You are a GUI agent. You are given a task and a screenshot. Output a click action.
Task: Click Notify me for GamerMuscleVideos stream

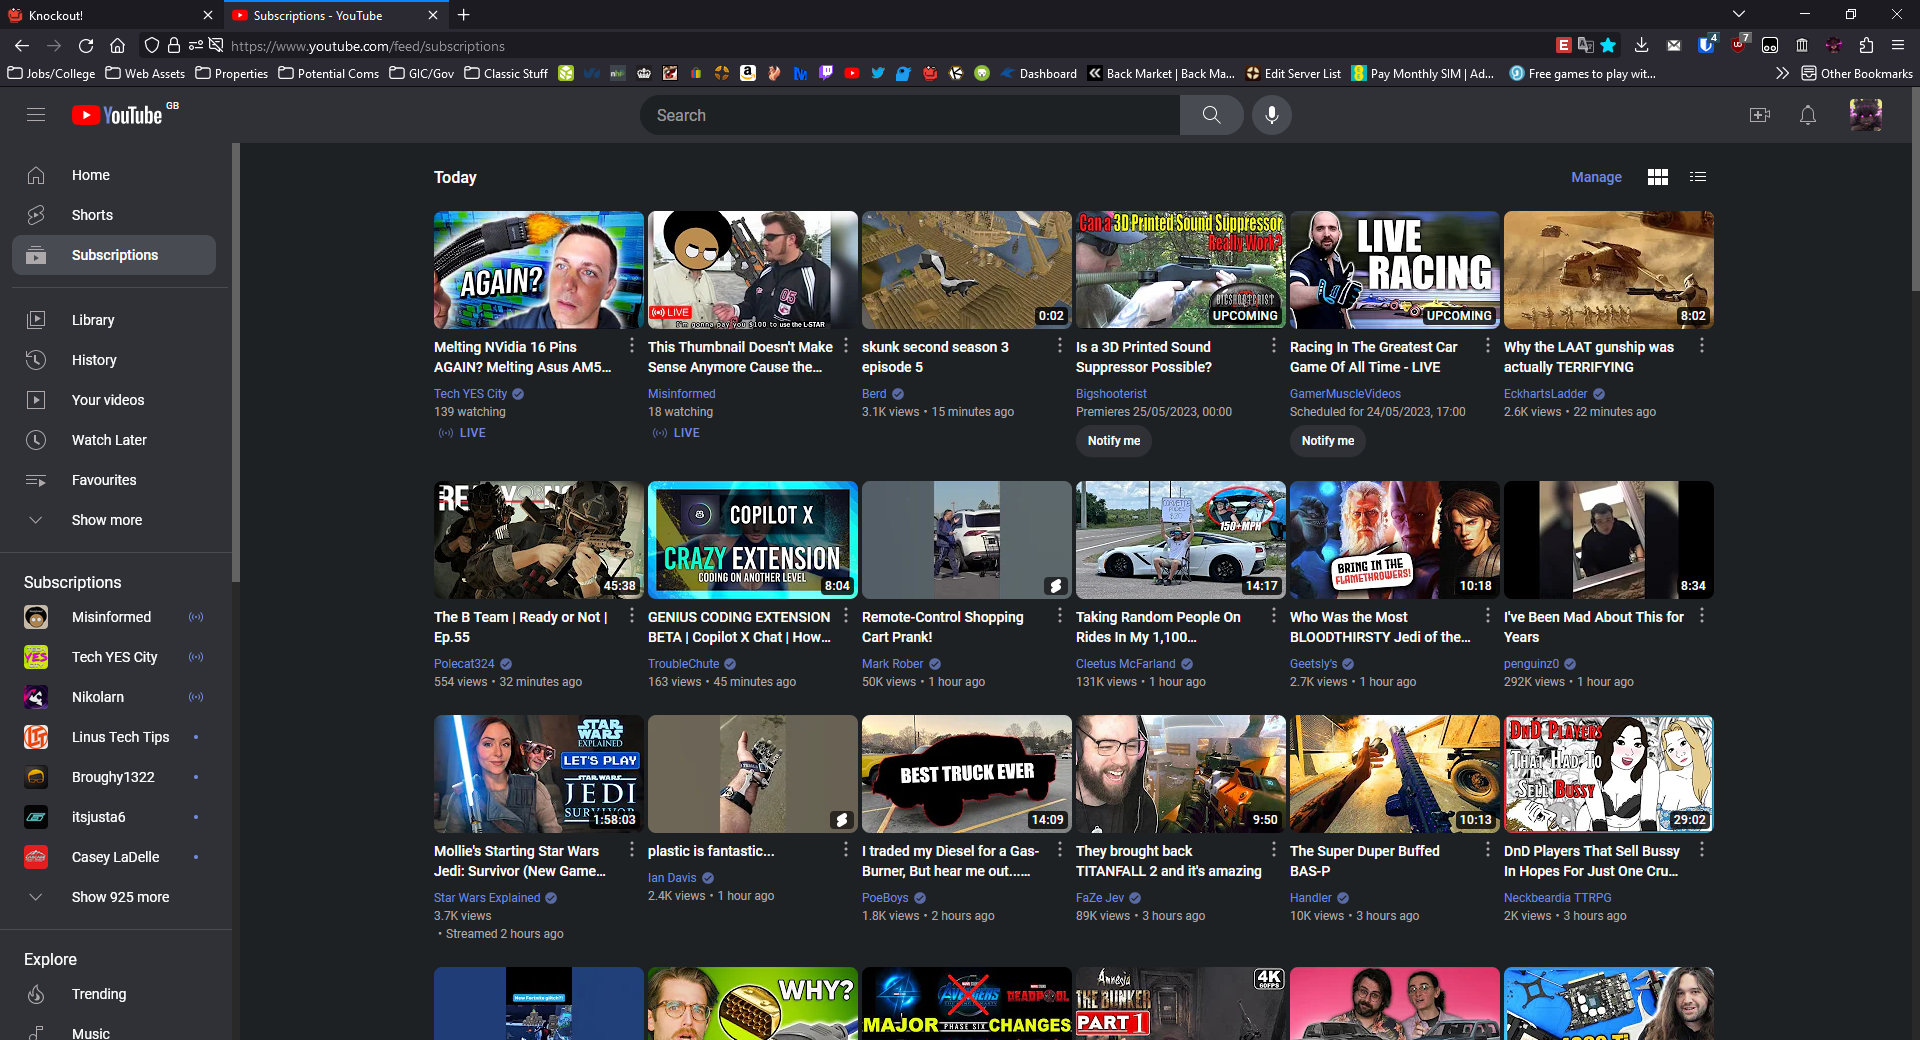pyautogui.click(x=1328, y=441)
